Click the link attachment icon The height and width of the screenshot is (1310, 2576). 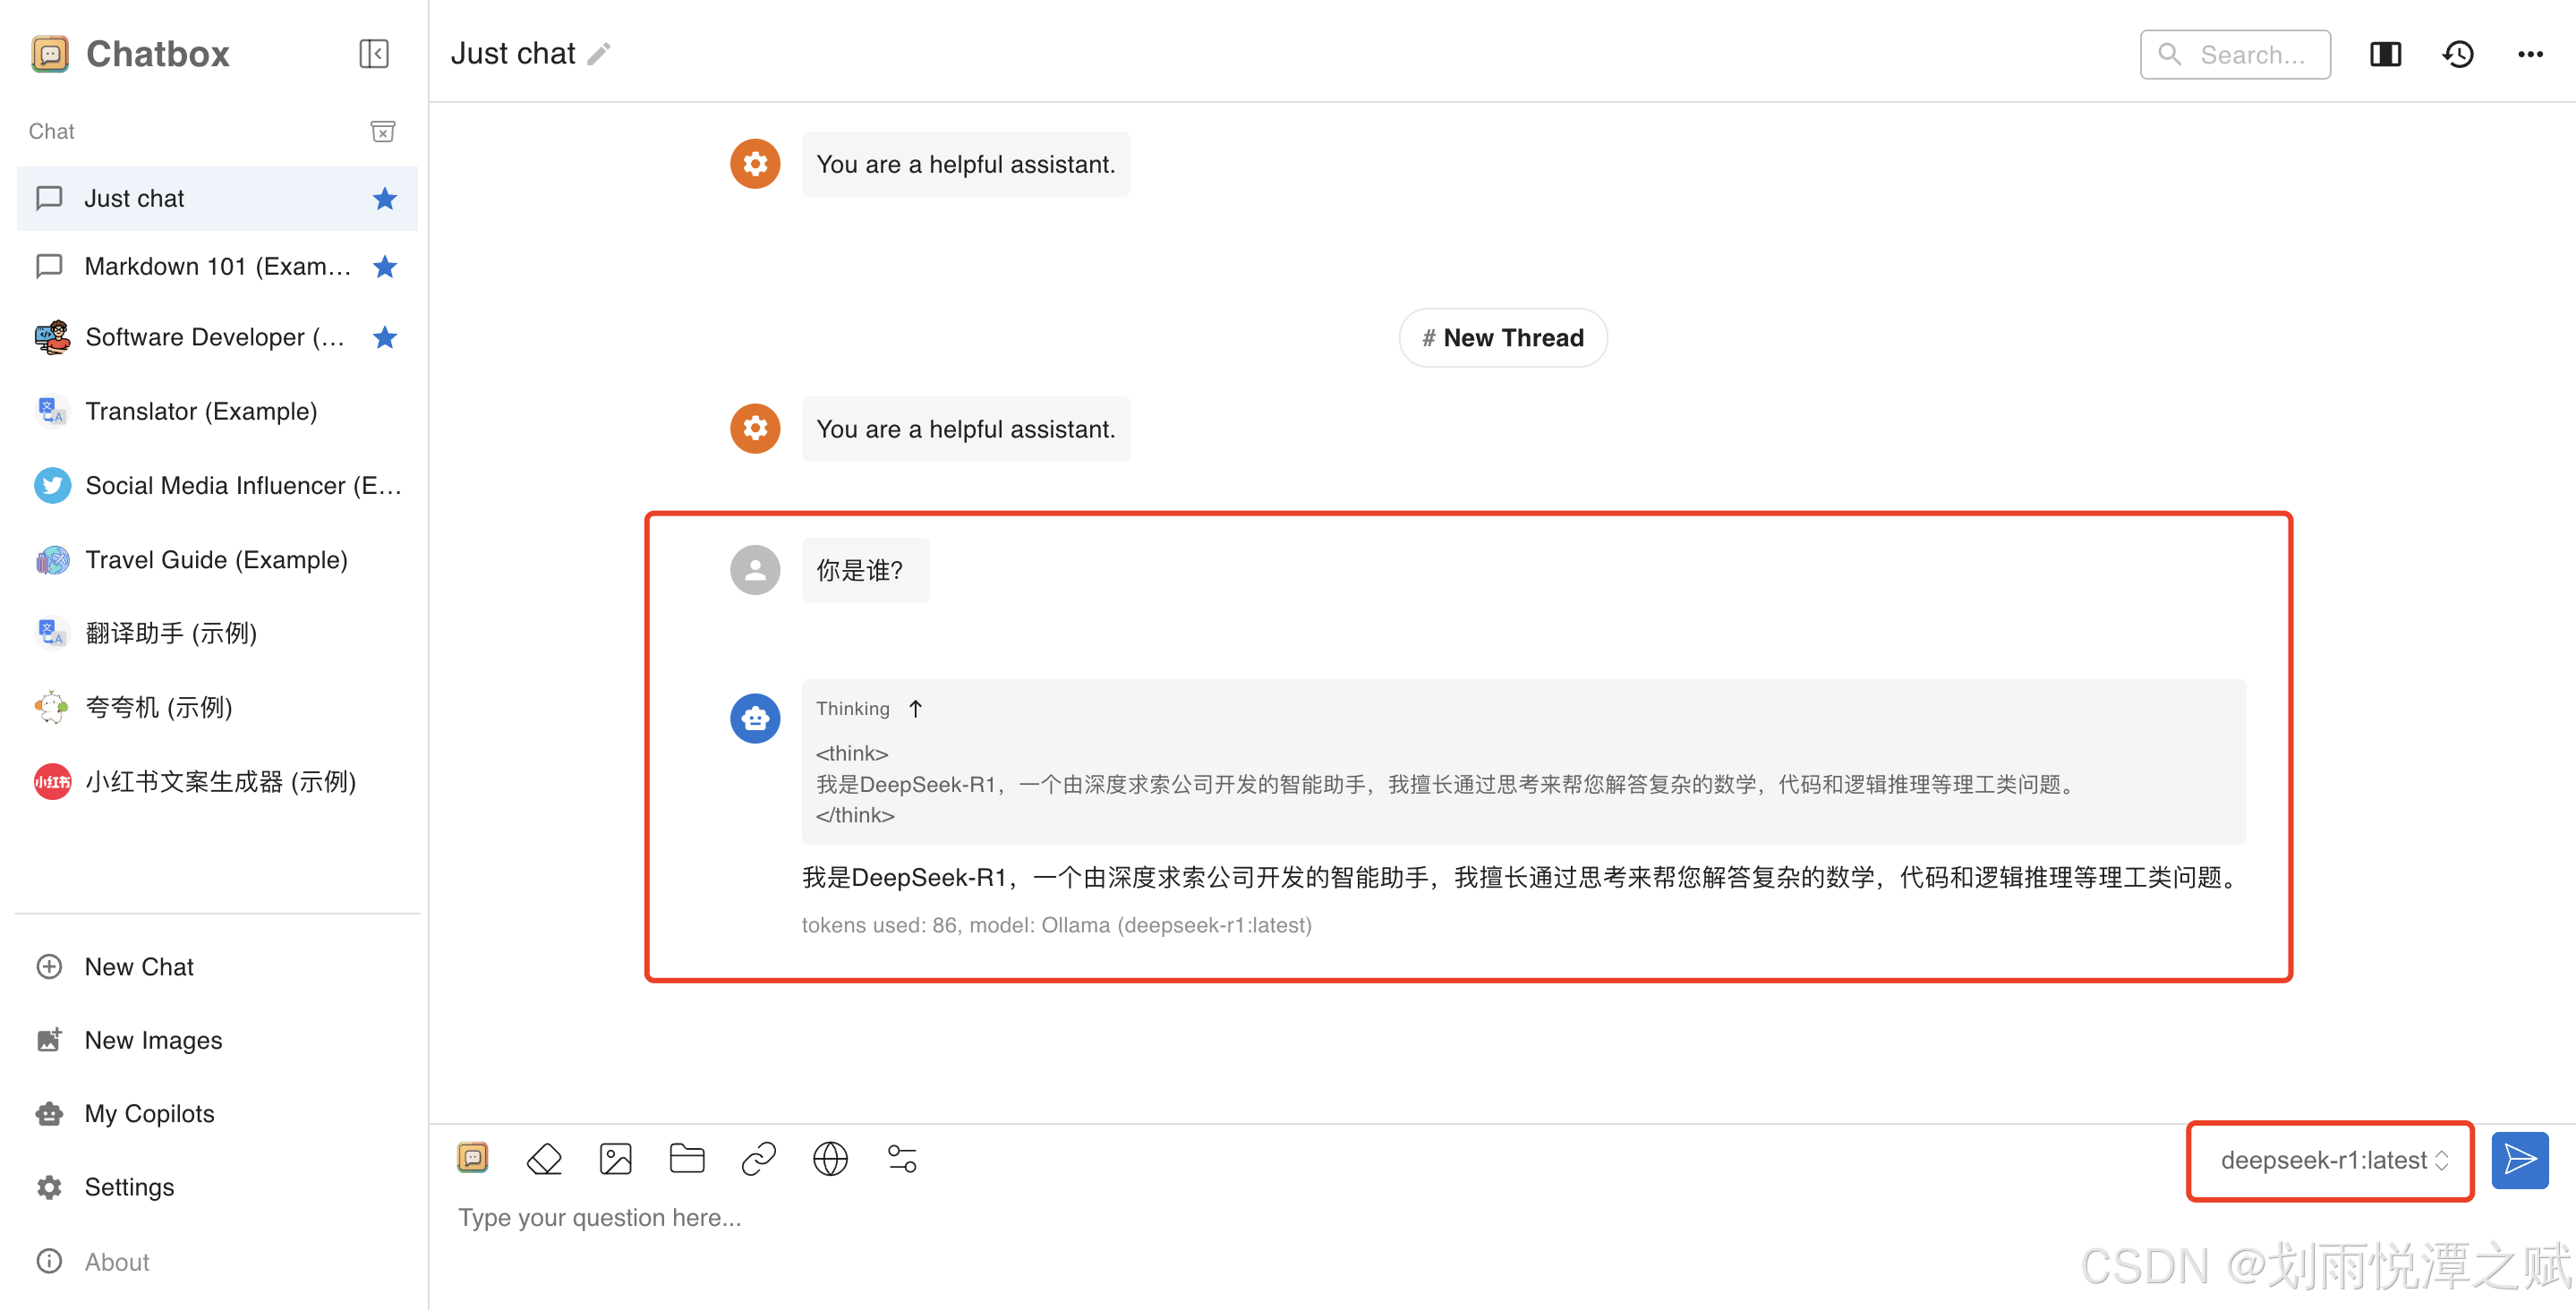(758, 1158)
